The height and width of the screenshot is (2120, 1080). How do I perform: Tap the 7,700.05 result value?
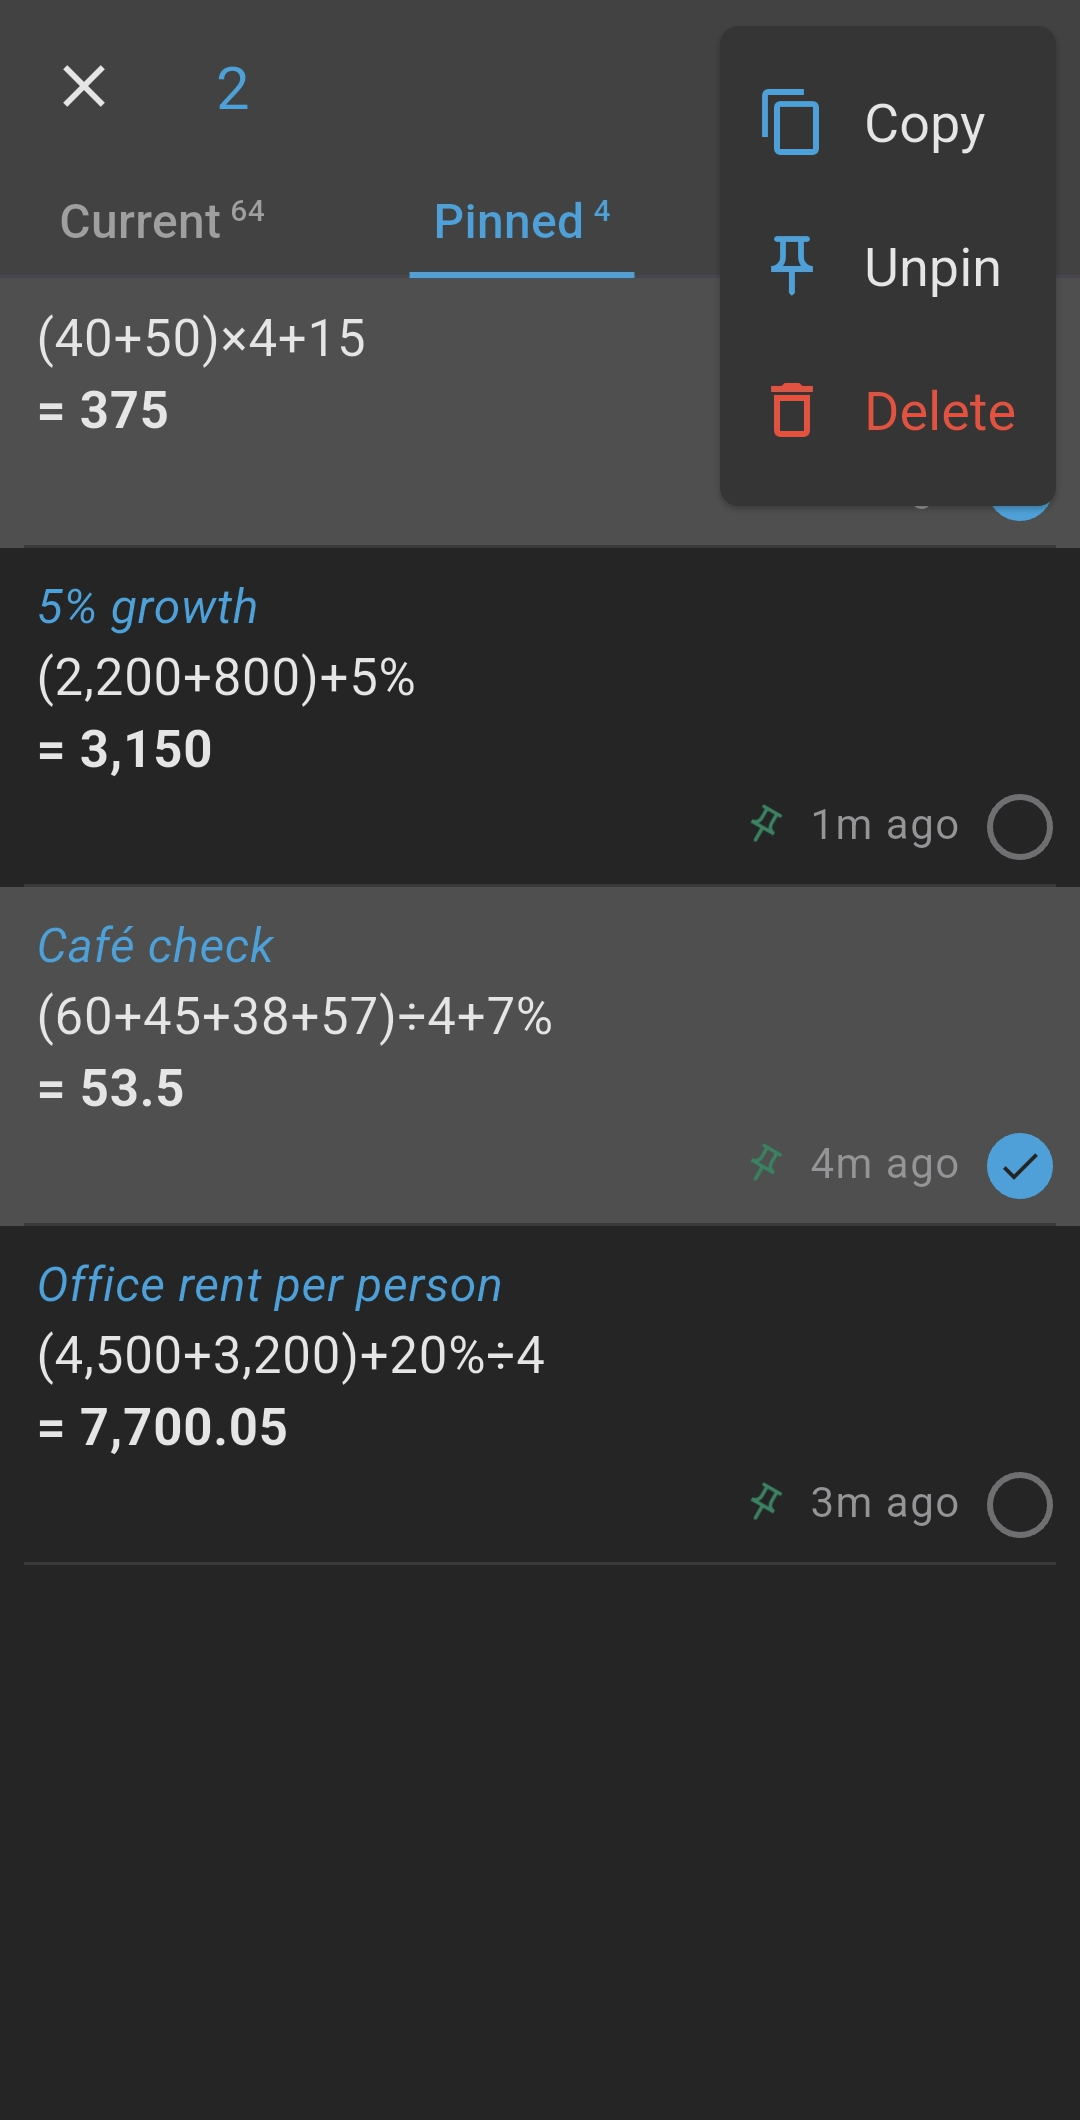(183, 1427)
